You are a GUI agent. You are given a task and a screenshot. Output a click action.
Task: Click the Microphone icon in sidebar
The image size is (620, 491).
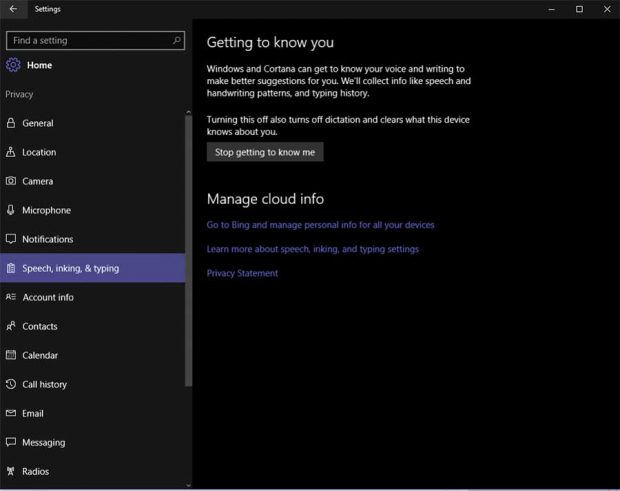point(11,210)
